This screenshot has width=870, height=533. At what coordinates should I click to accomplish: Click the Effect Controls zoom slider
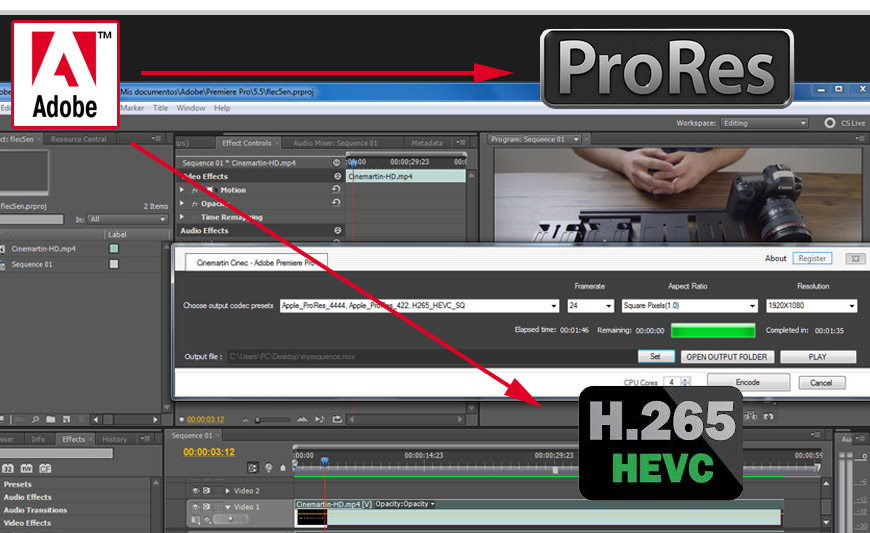coord(273,420)
